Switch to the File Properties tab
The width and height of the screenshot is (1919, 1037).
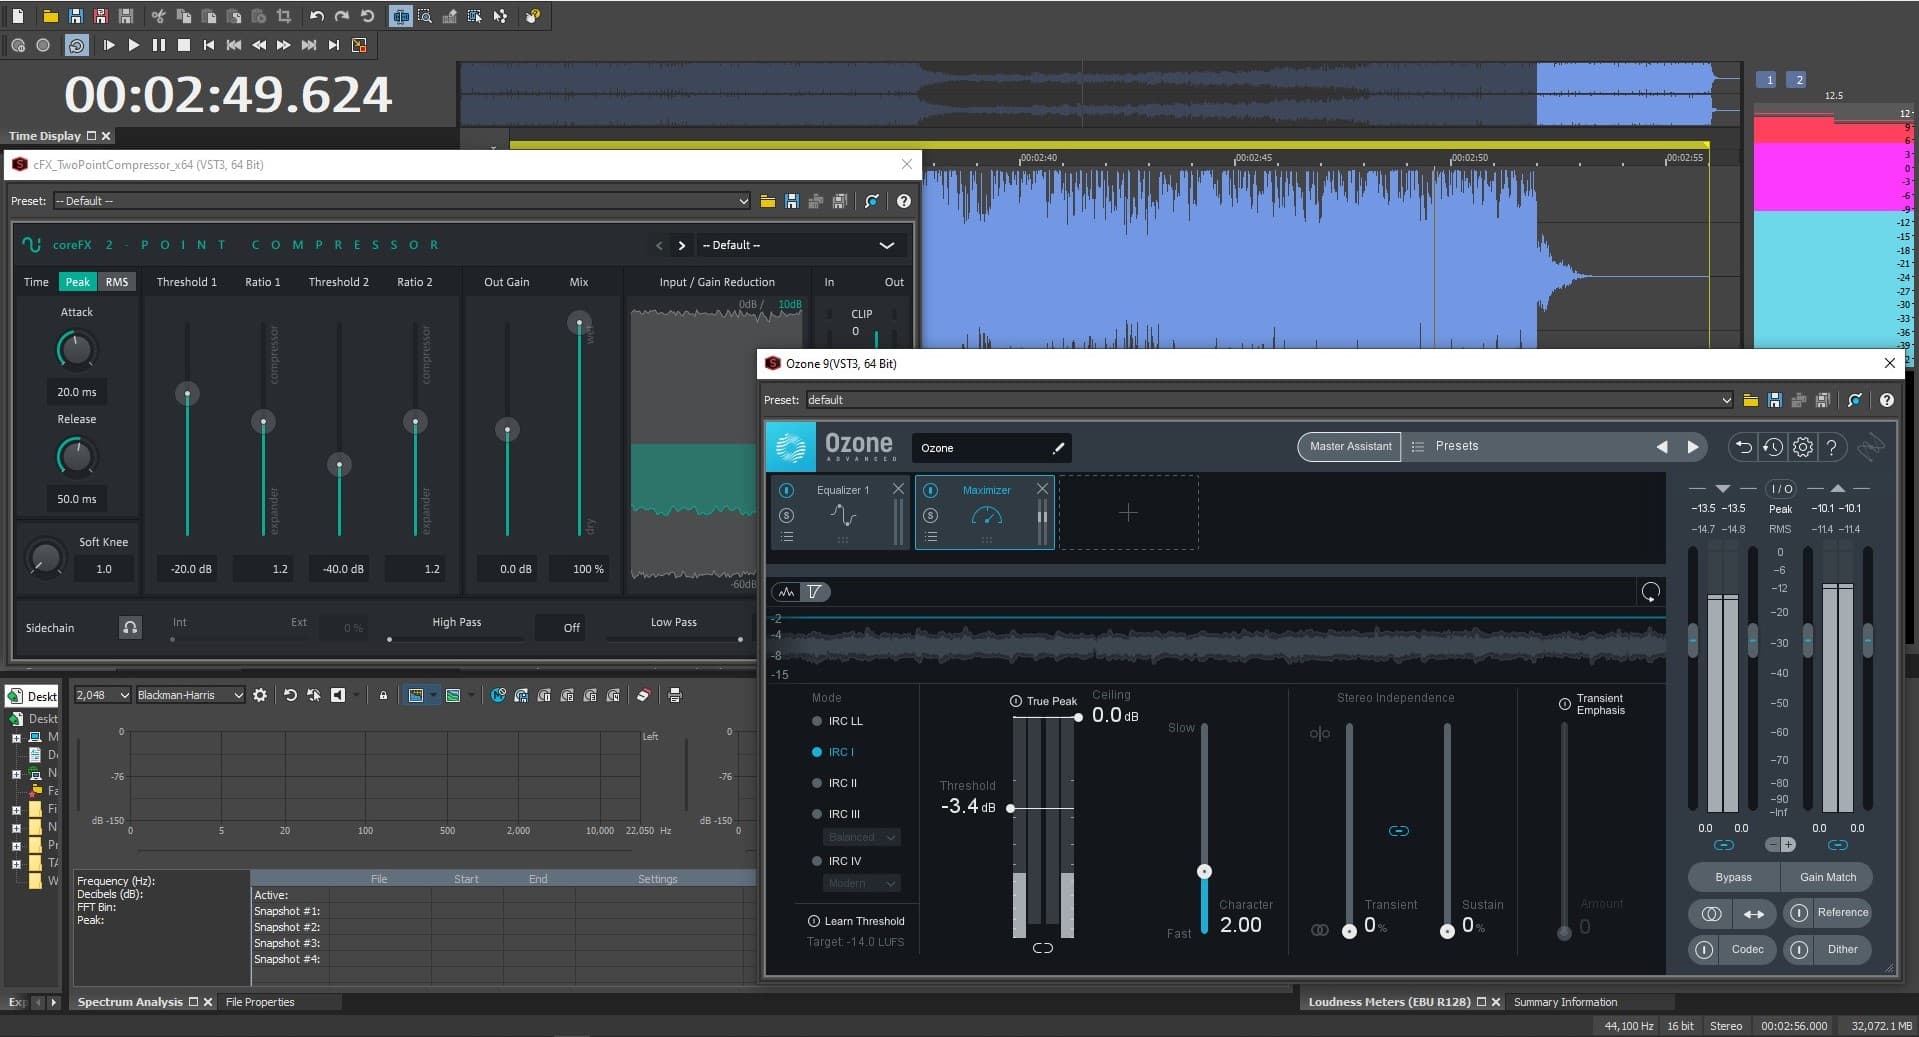pyautogui.click(x=260, y=1002)
